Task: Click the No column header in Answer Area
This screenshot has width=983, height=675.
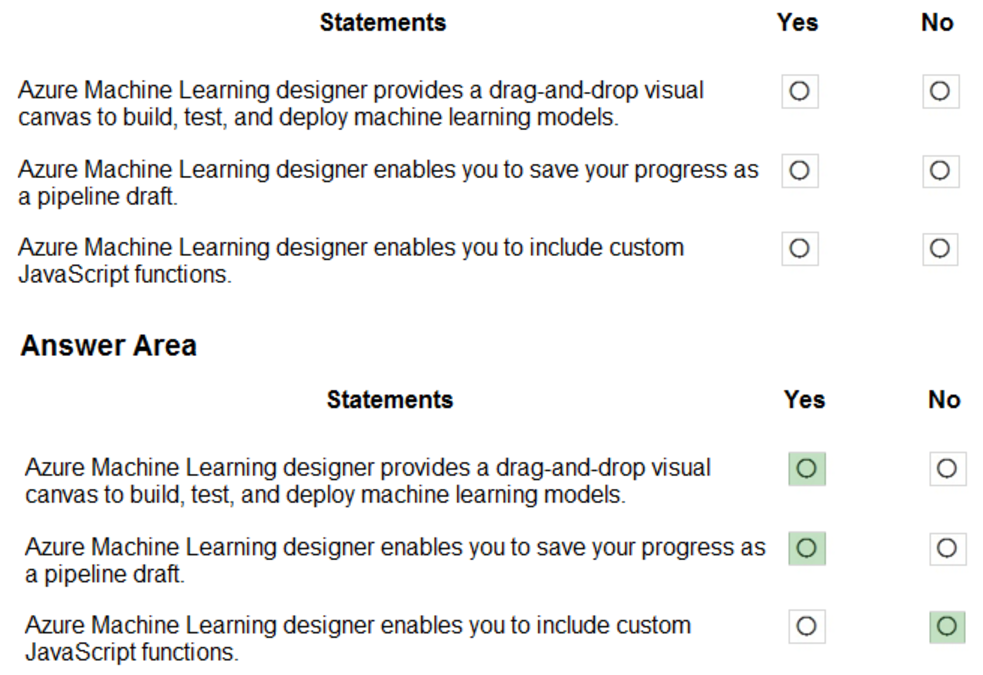Action: (944, 400)
